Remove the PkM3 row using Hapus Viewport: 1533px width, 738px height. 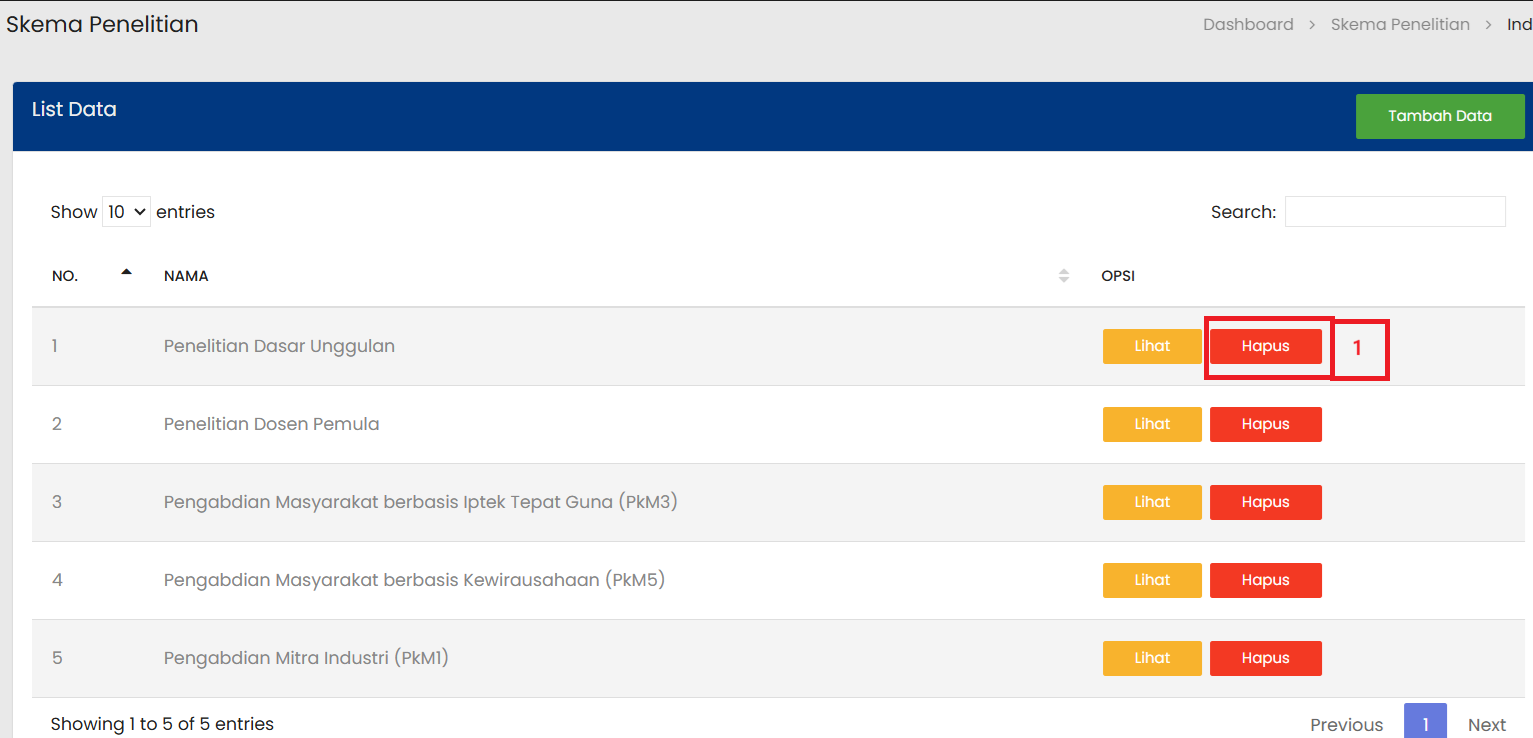pos(1265,502)
